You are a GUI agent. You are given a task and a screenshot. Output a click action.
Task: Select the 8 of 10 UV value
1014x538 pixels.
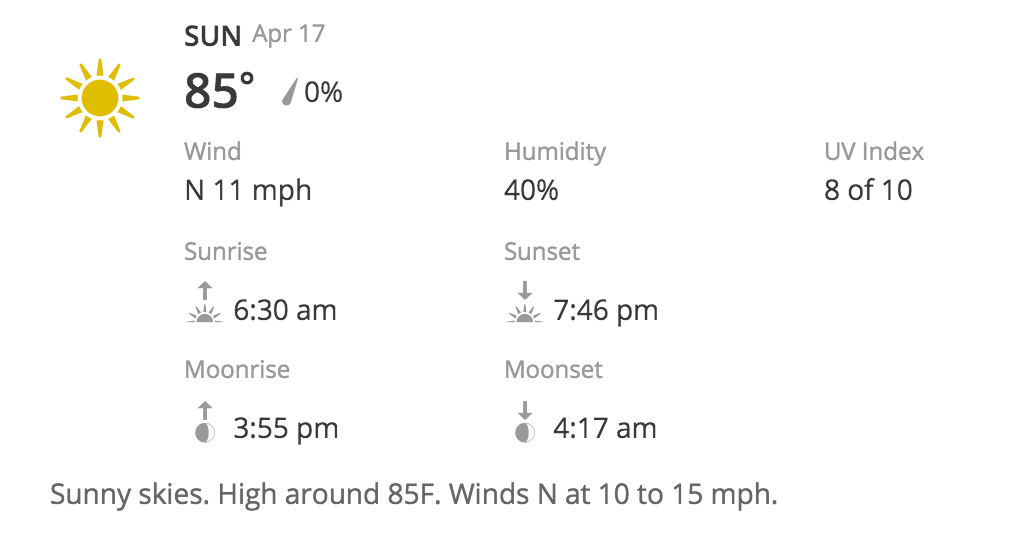pos(868,190)
